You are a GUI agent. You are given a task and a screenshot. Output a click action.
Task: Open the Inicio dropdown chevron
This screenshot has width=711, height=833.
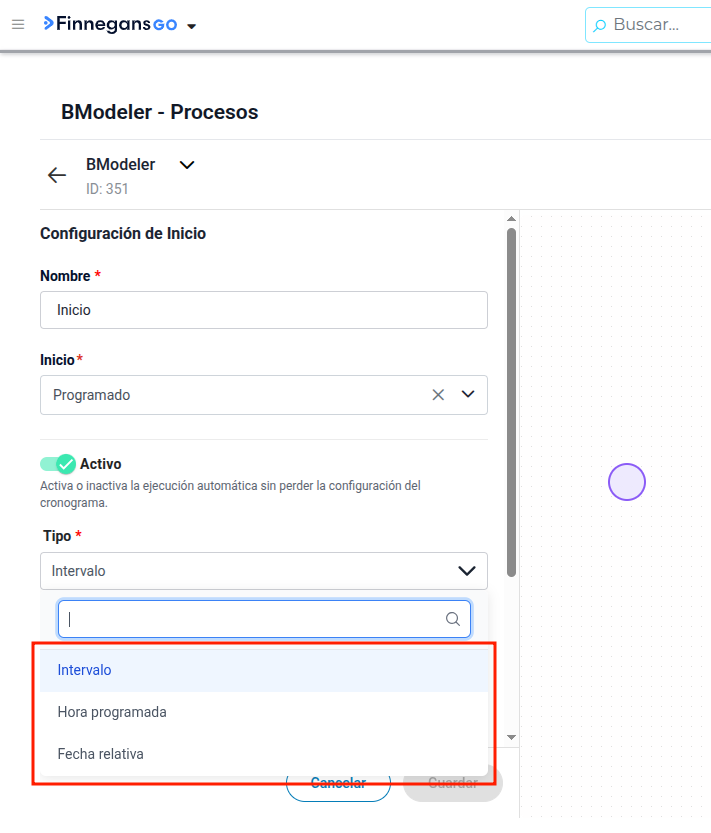(x=468, y=394)
